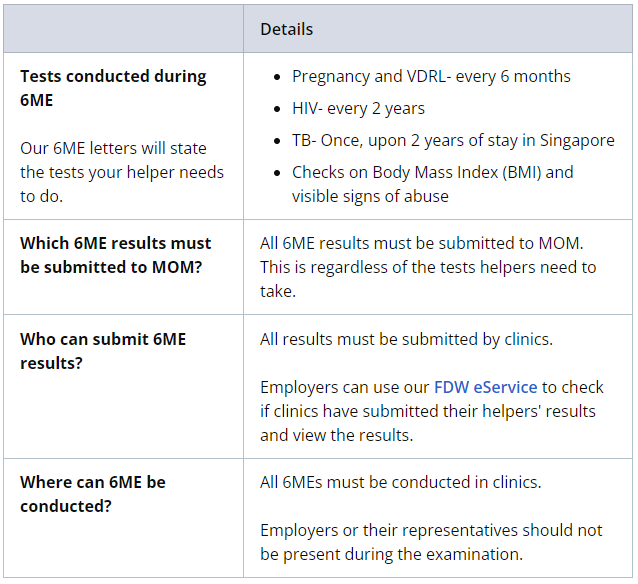Click the 'TB- Once, upon 2 years' bullet
638x584 pixels.
[x=453, y=140]
